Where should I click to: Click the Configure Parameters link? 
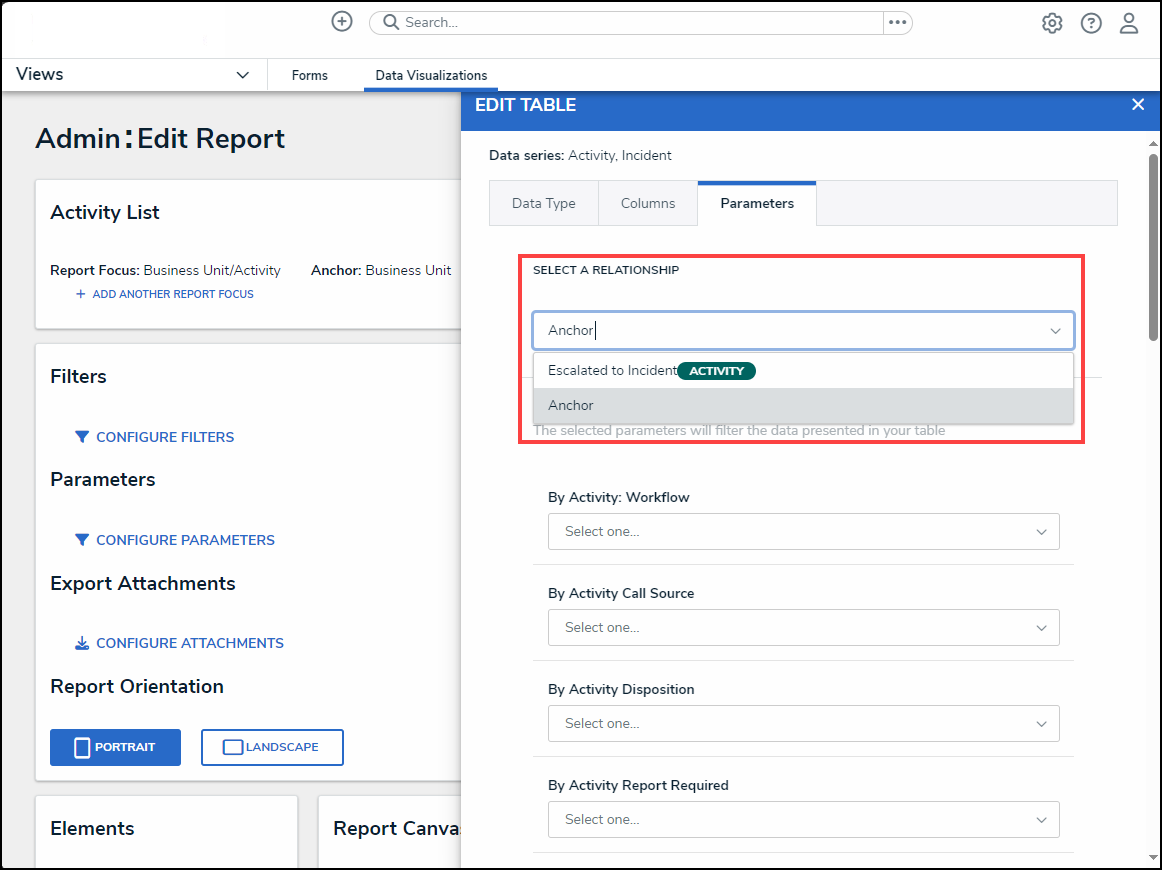click(x=185, y=540)
